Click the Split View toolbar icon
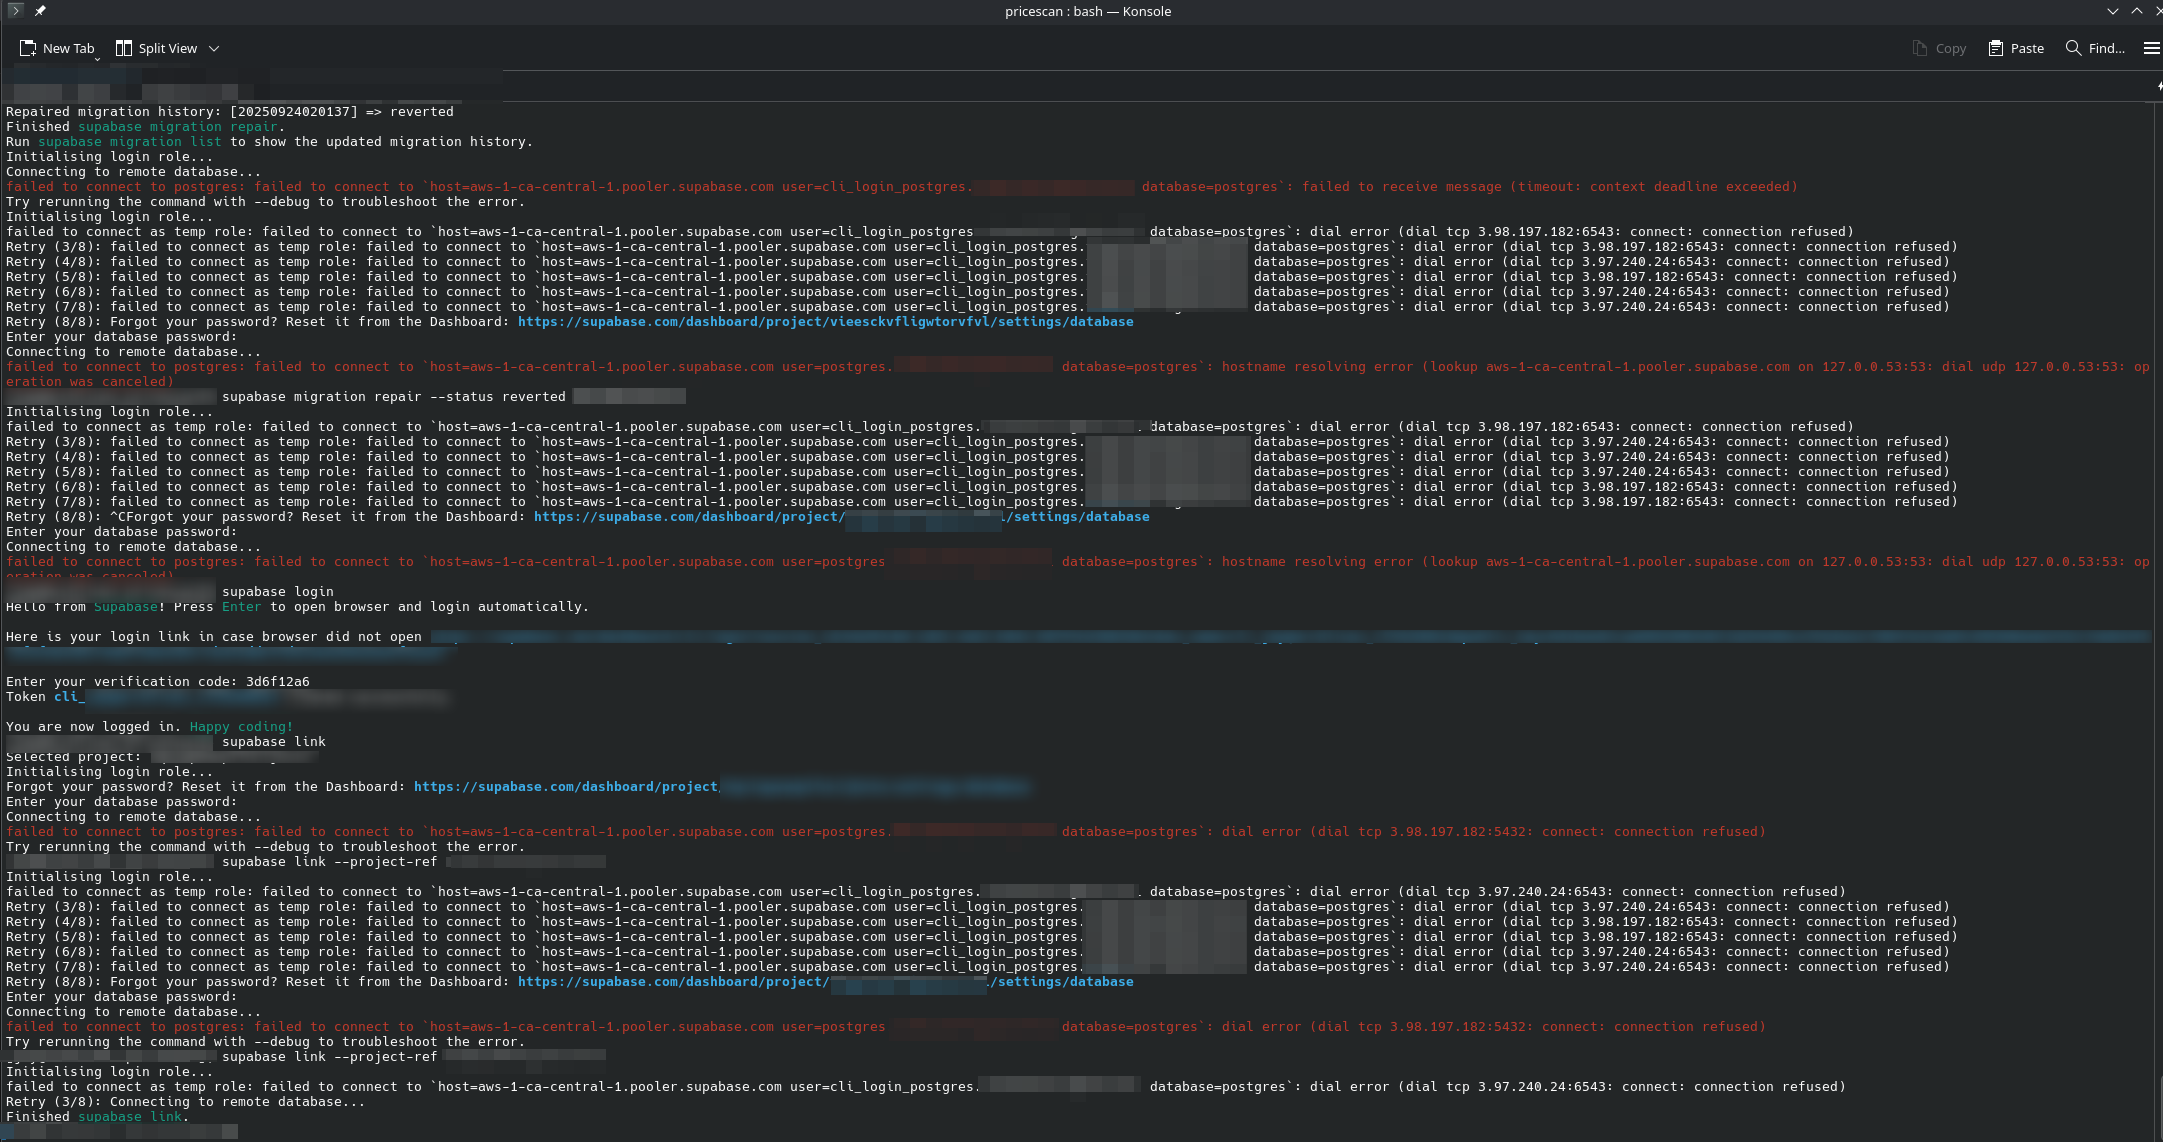Screen dimensions: 2163x1142 pyautogui.click(x=124, y=48)
